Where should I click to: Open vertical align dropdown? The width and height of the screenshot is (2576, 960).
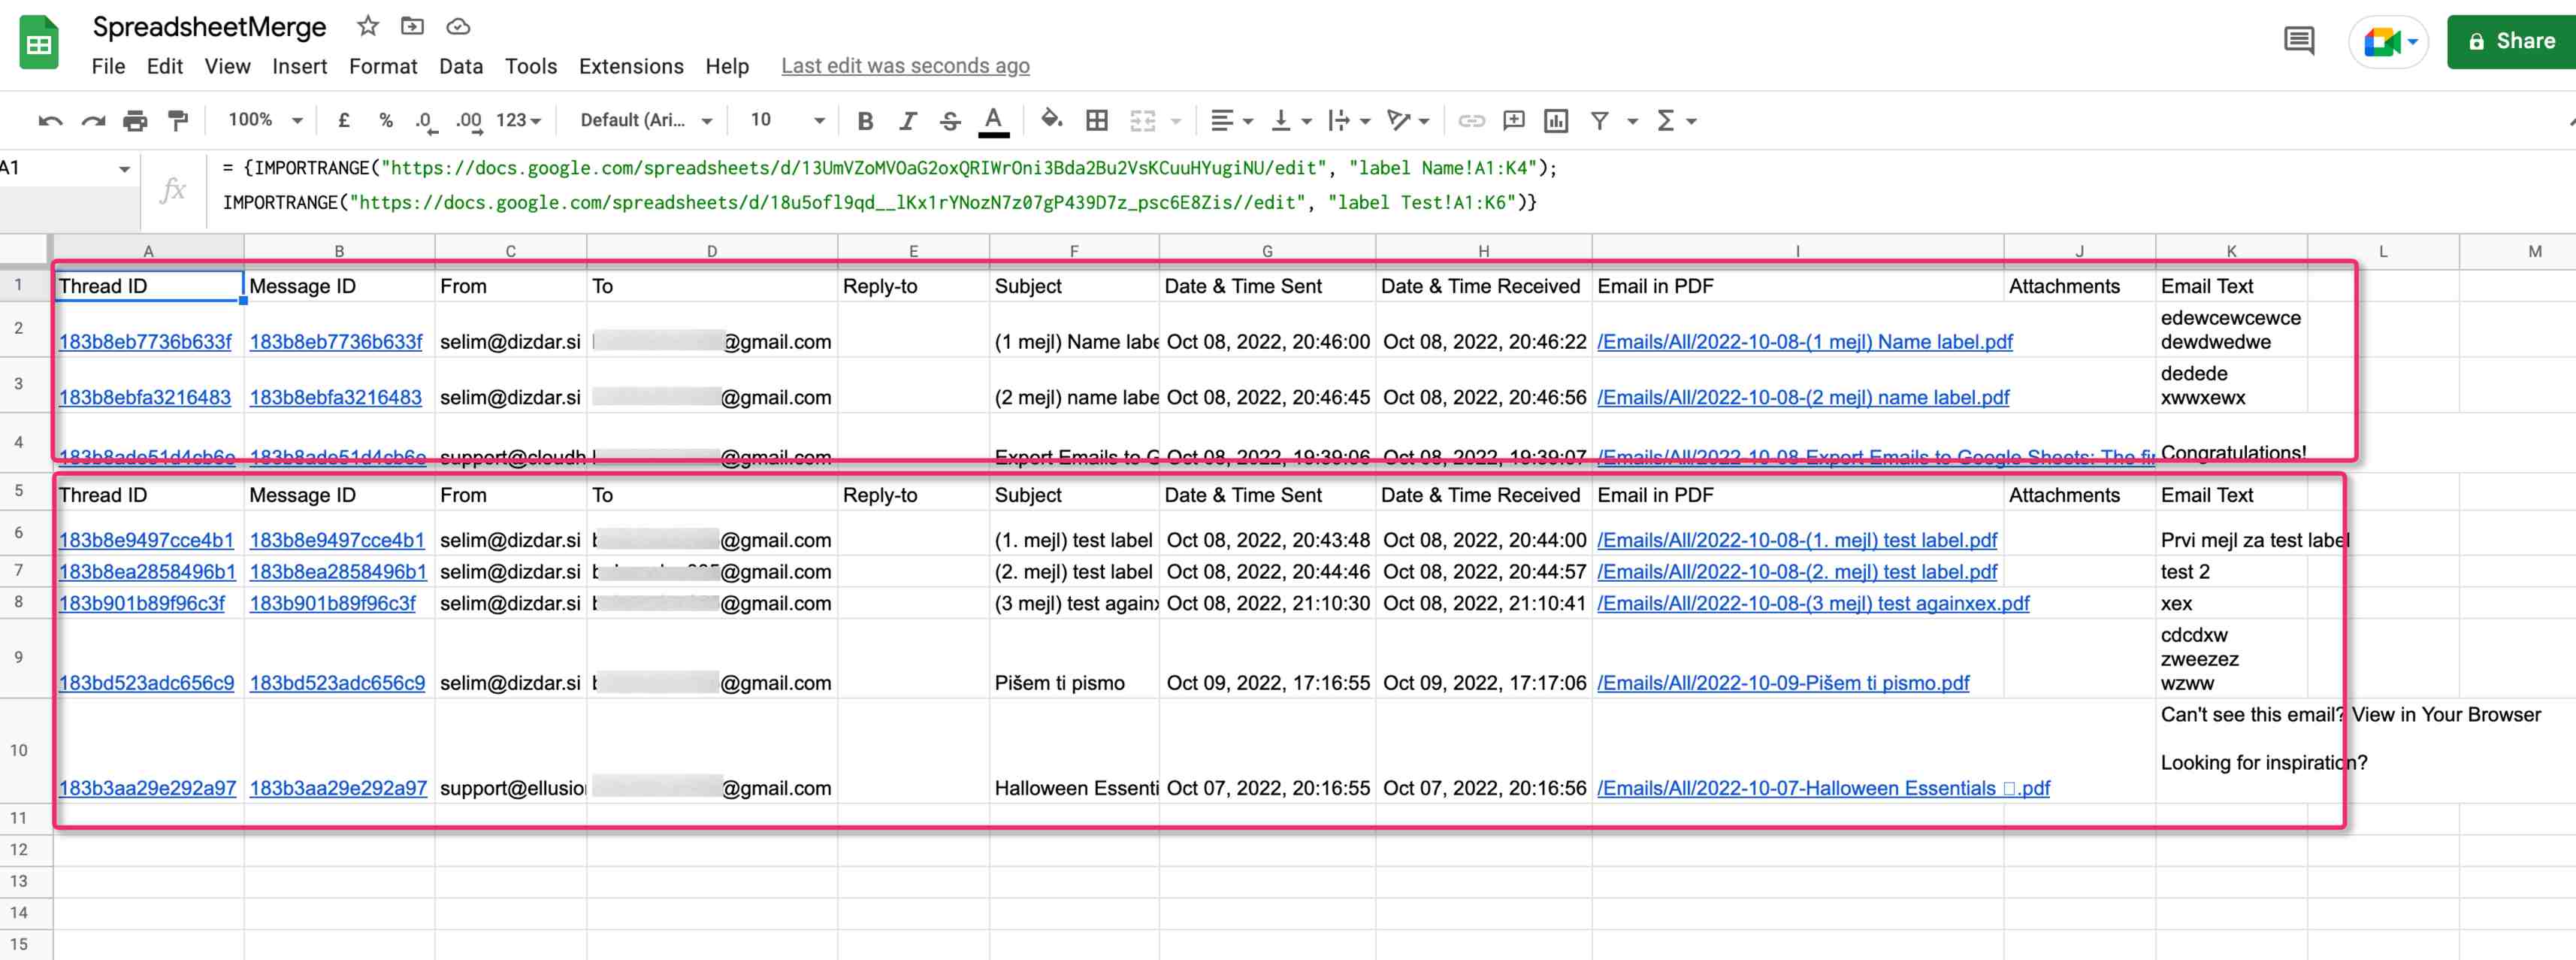[1291, 121]
